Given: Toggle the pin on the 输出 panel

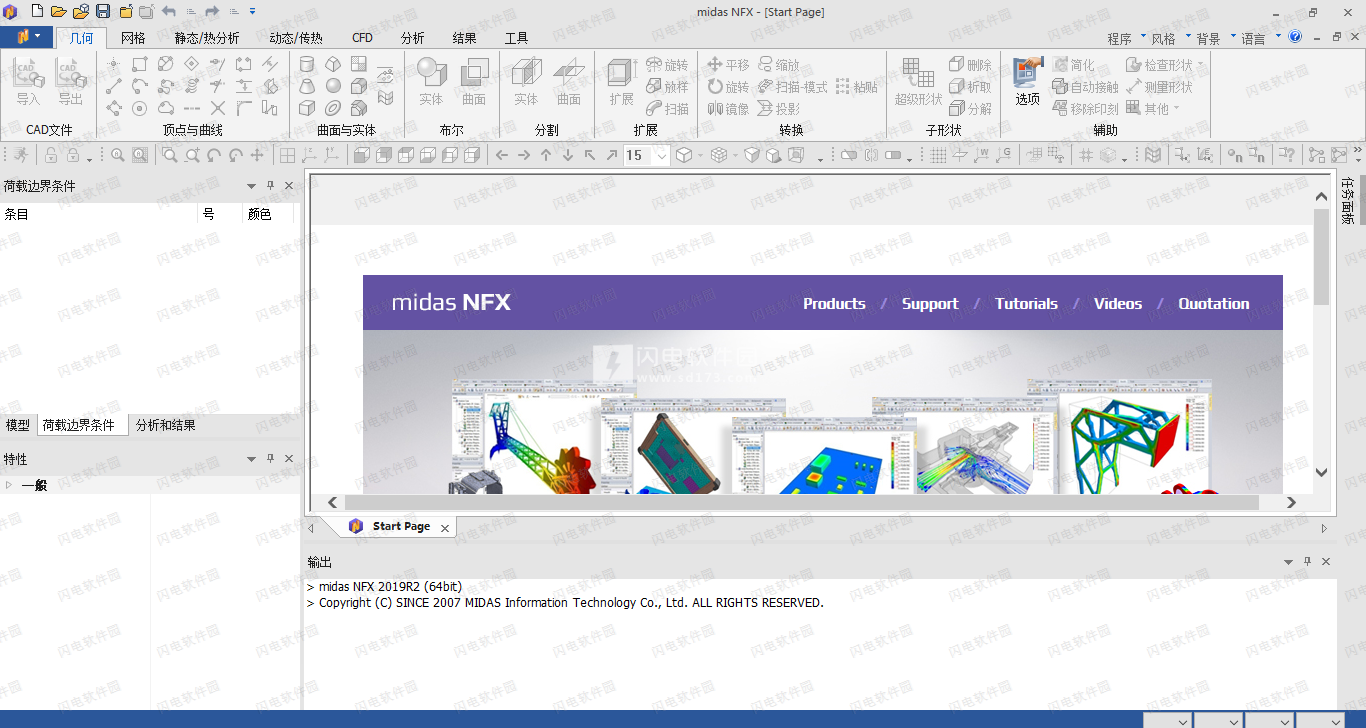Looking at the screenshot, I should point(1307,562).
